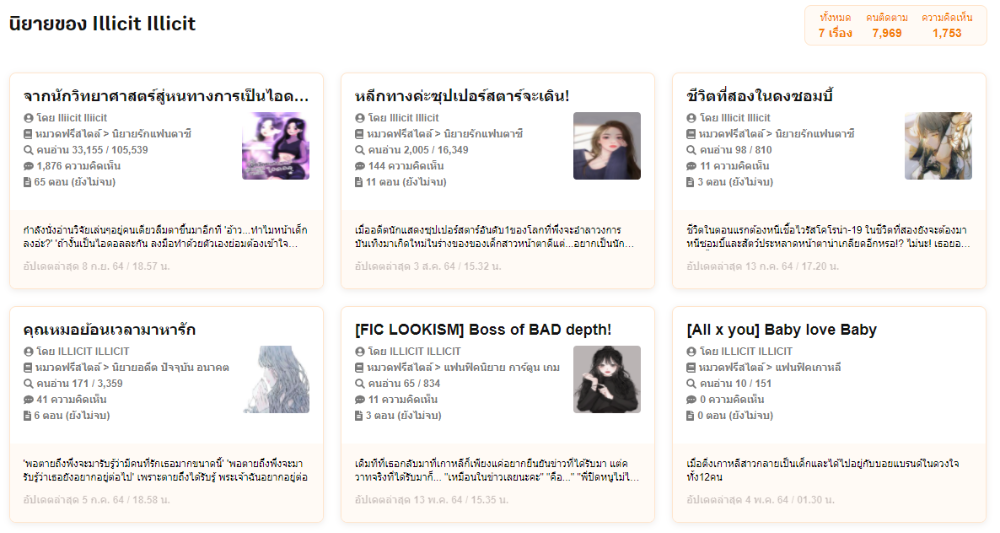Click author icon in Baby love Baby card
The width and height of the screenshot is (1000, 533).
(691, 351)
